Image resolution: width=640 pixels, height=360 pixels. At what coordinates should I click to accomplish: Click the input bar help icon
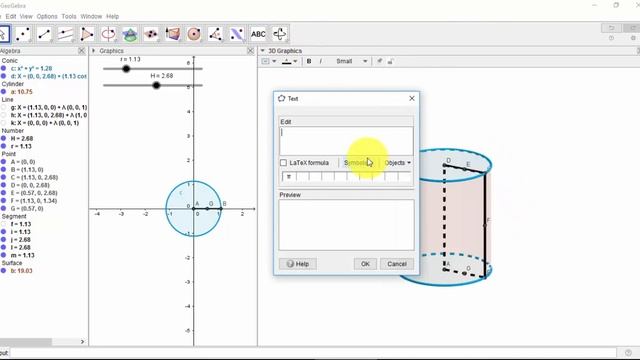[x=628, y=353]
